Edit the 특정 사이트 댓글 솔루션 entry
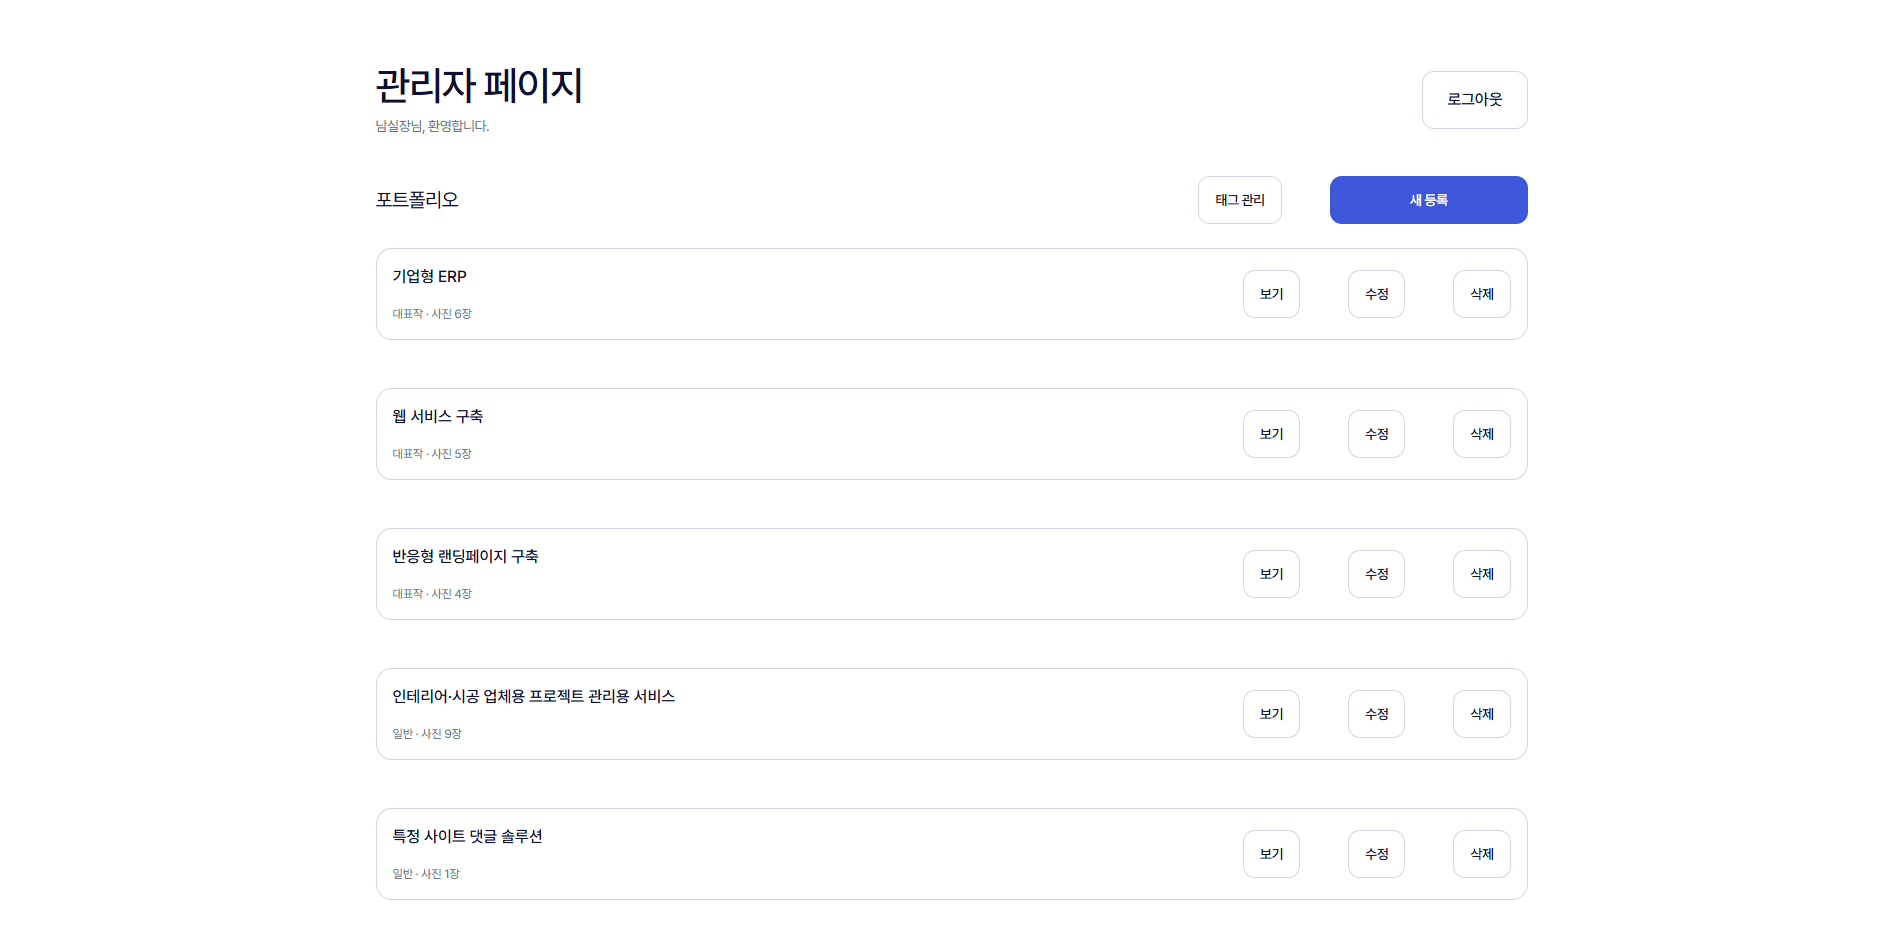 (x=1376, y=854)
